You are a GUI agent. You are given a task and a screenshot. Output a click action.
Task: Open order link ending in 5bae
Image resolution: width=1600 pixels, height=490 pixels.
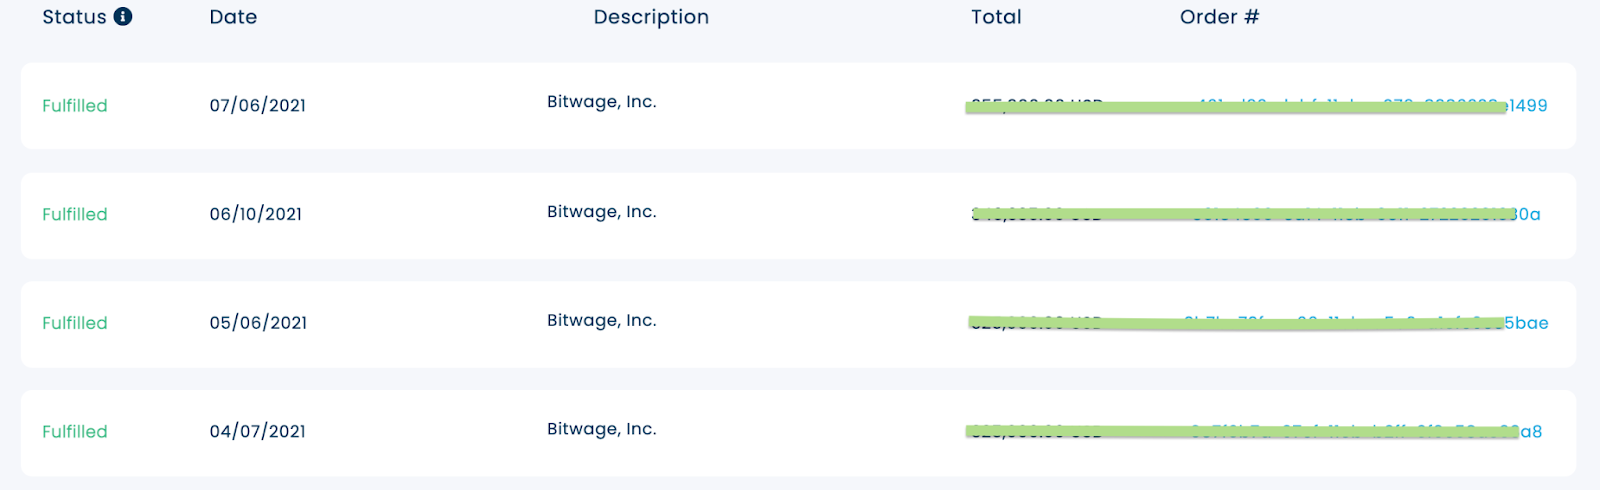coord(1366,323)
